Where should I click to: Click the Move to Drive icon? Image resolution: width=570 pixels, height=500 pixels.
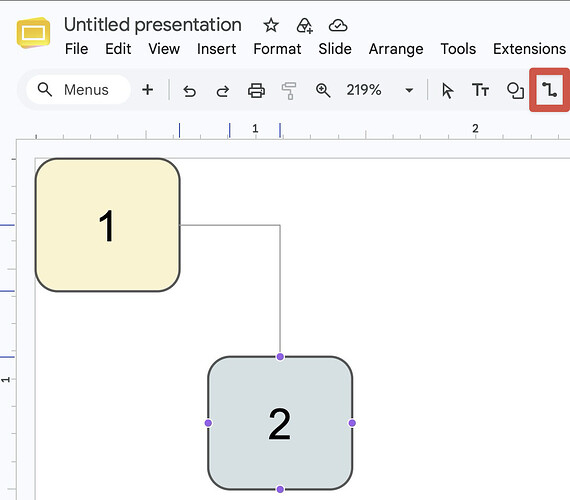(305, 25)
